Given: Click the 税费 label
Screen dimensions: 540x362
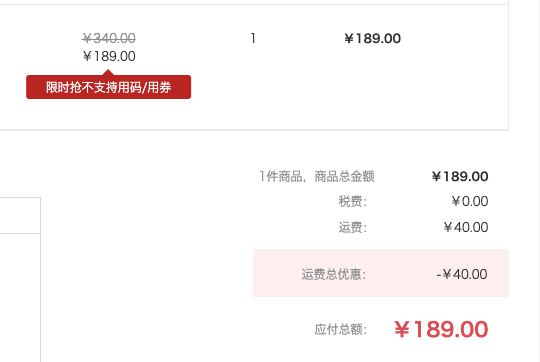Looking at the screenshot, I should pyautogui.click(x=353, y=201).
